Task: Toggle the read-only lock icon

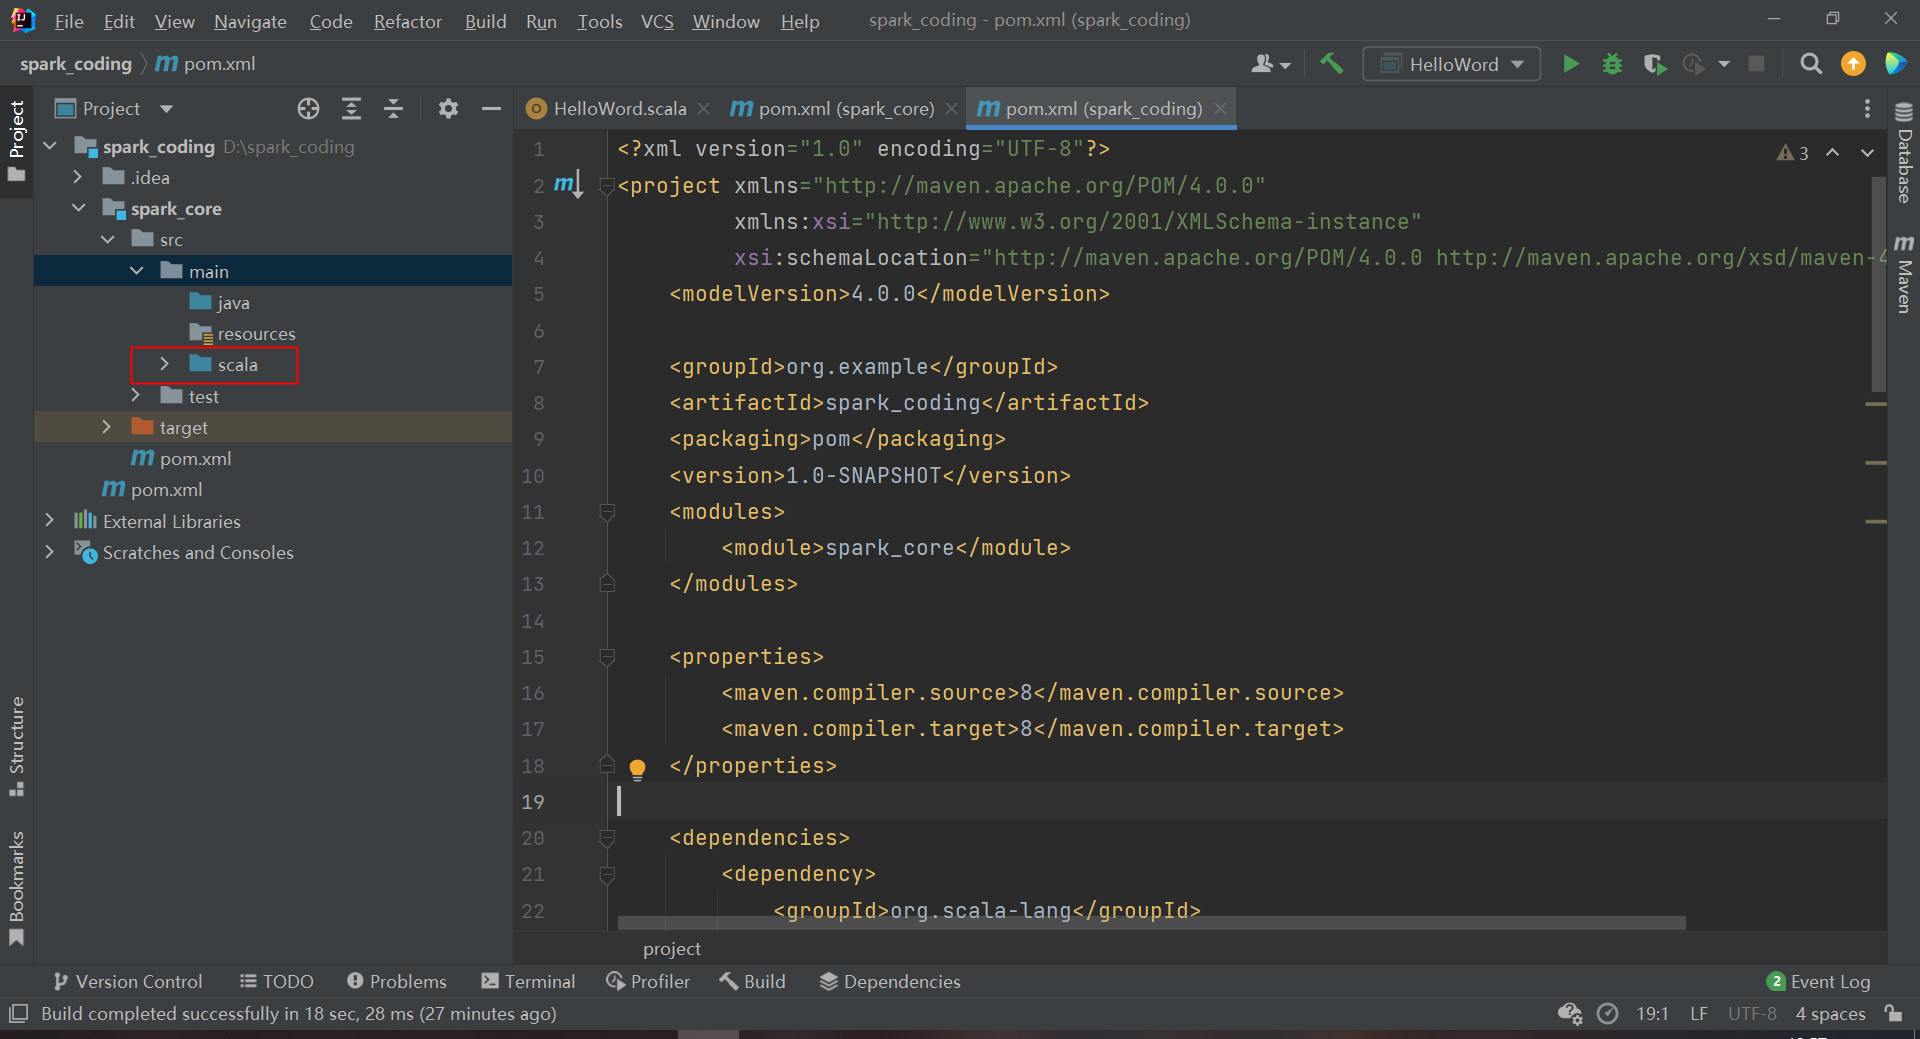Action: (x=1893, y=1013)
